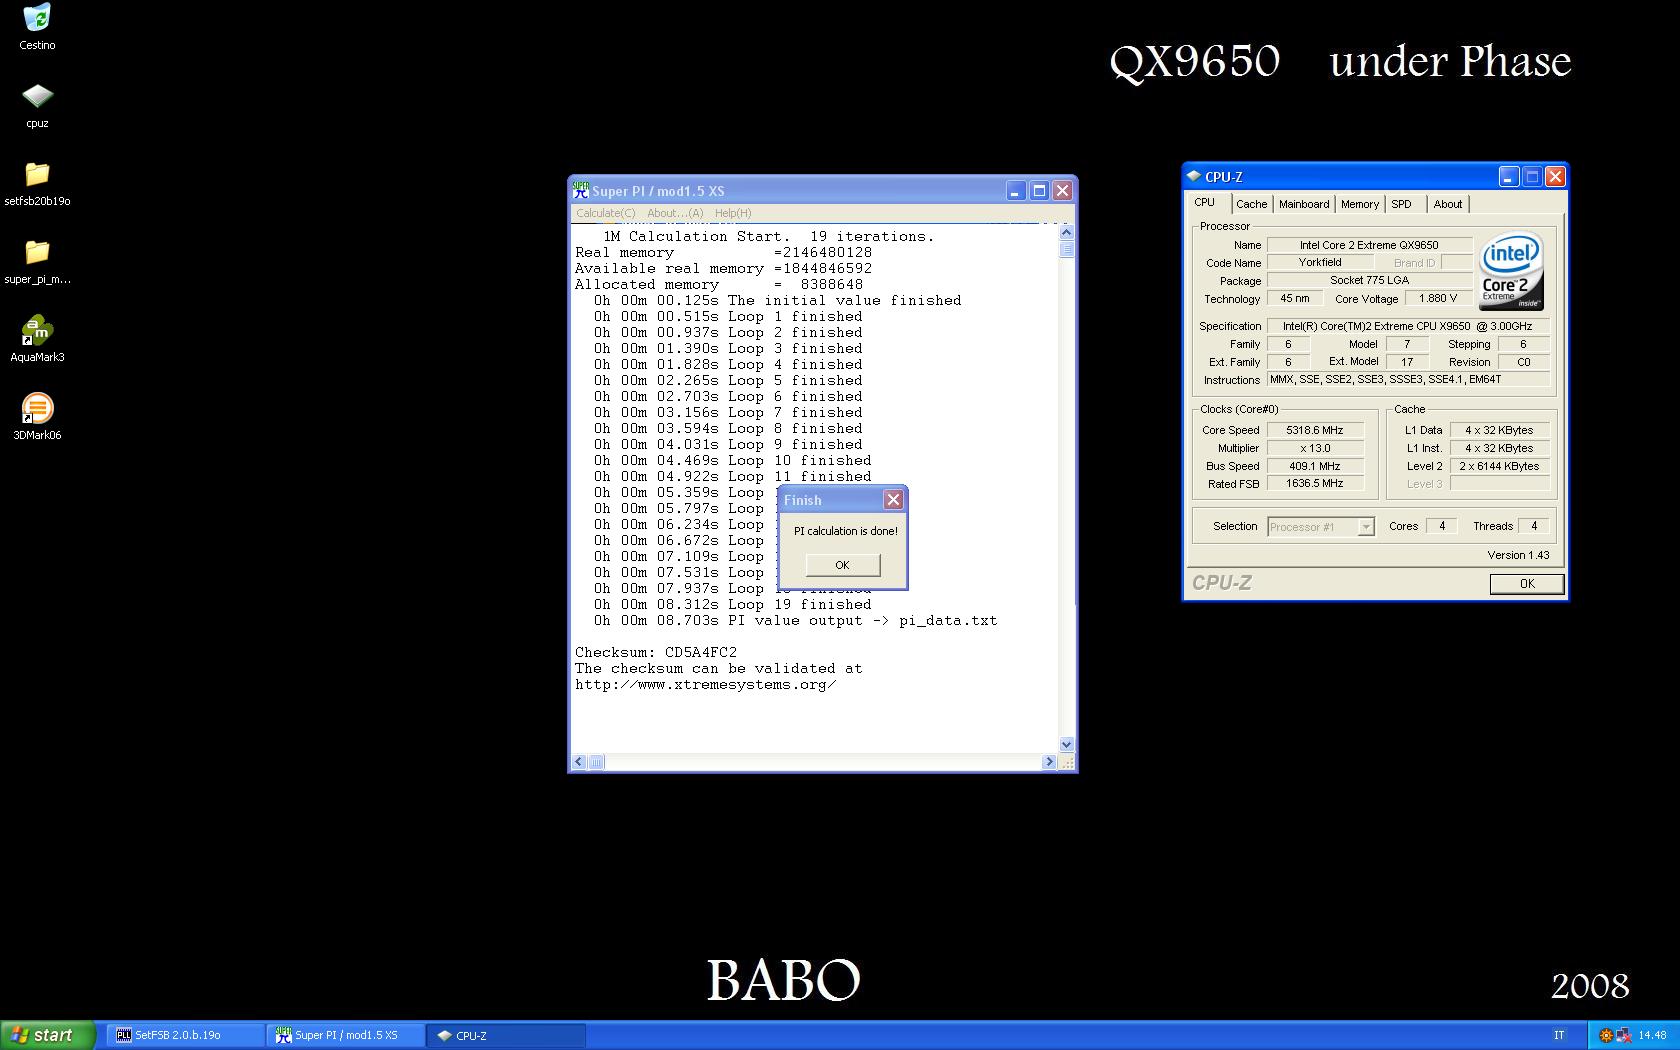This screenshot has width=1680, height=1050.
Task: Minimize the Super PI window
Action: click(x=1015, y=190)
